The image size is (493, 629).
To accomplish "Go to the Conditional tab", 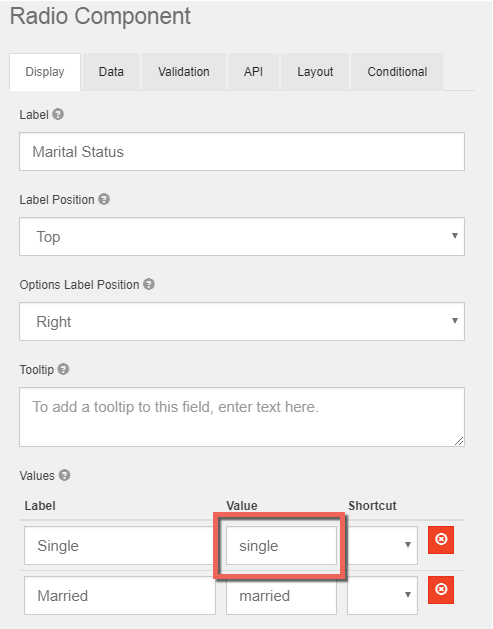I will 397,72.
